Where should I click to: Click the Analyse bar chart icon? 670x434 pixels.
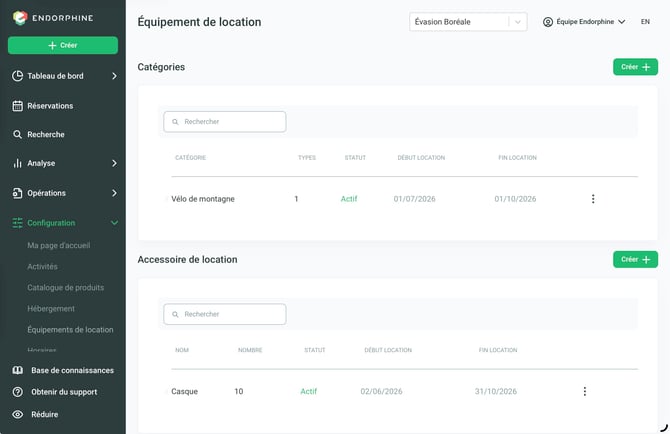(x=17, y=163)
